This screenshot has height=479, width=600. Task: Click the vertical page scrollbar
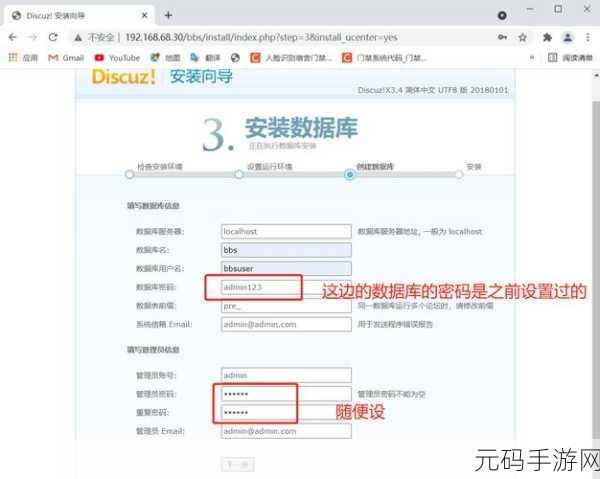tap(596, 268)
